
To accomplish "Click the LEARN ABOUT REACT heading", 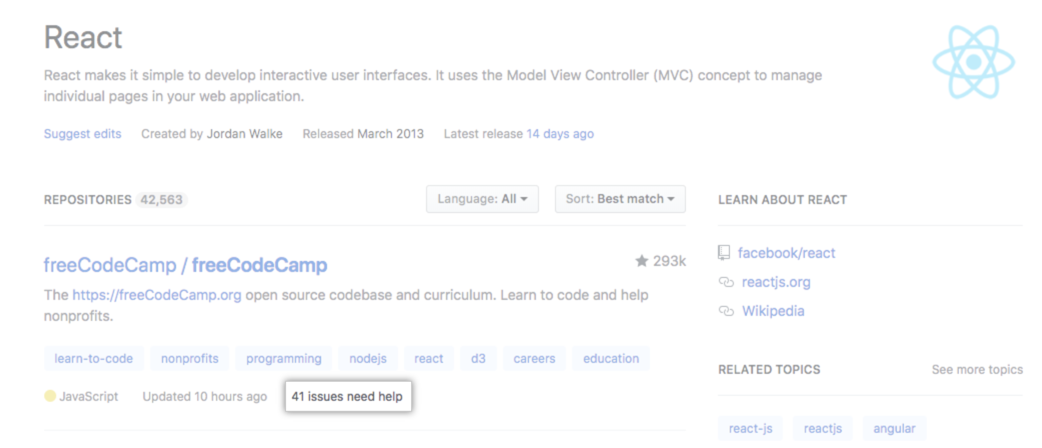I will coord(782,199).
